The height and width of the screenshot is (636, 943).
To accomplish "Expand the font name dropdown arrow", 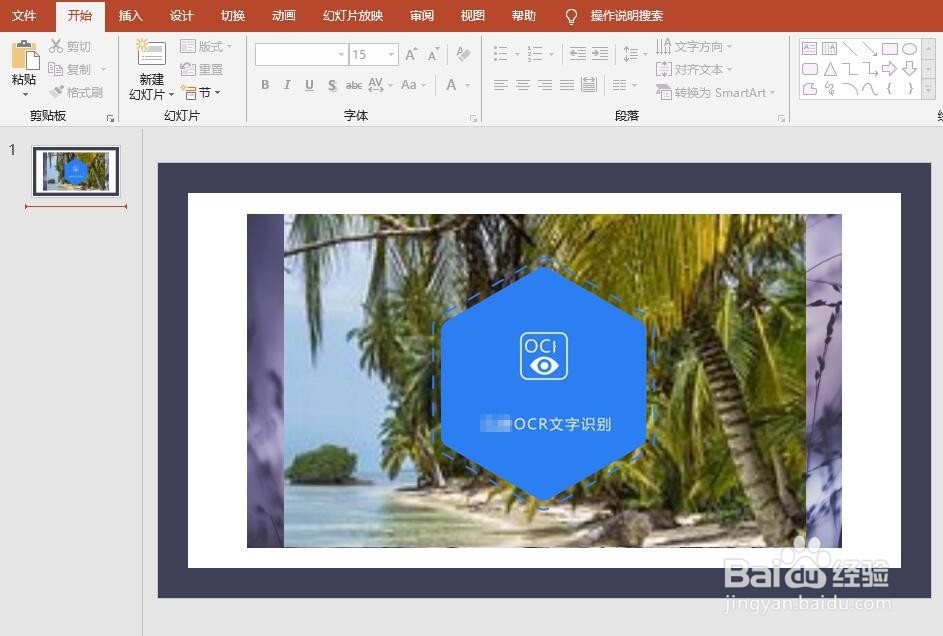I will pos(342,55).
